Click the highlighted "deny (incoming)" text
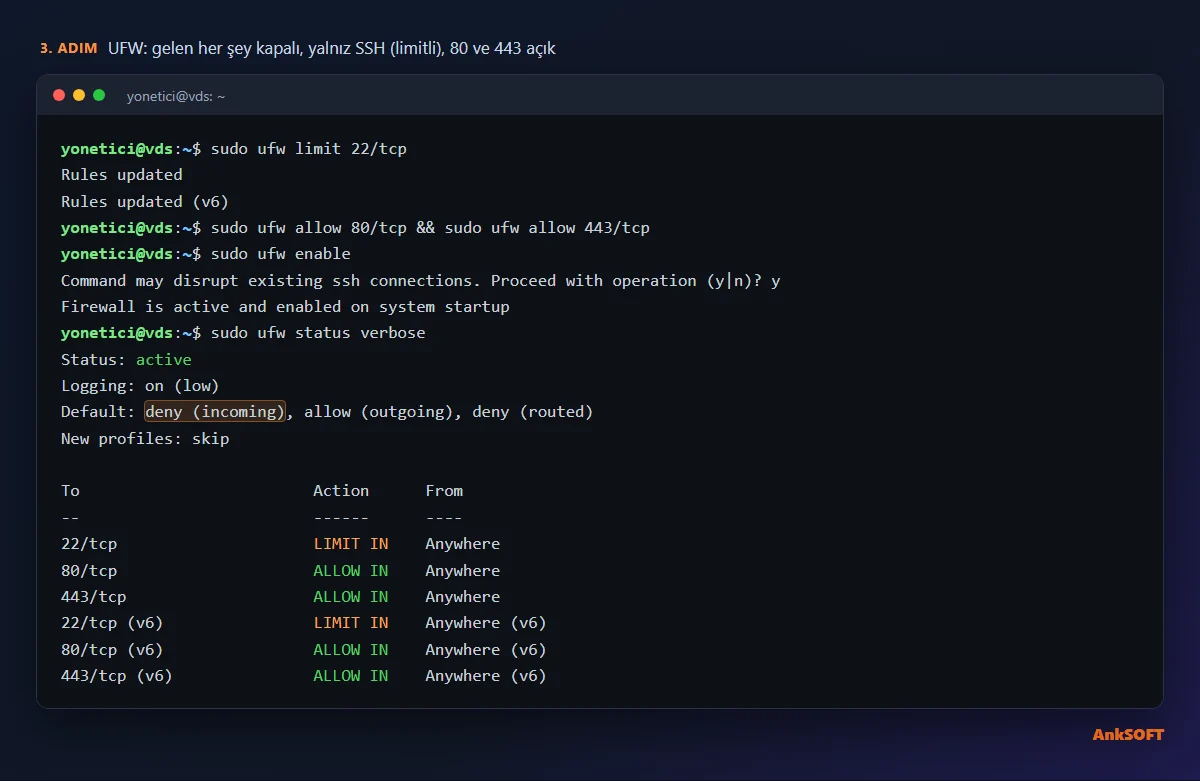This screenshot has width=1200, height=781. tap(215, 412)
